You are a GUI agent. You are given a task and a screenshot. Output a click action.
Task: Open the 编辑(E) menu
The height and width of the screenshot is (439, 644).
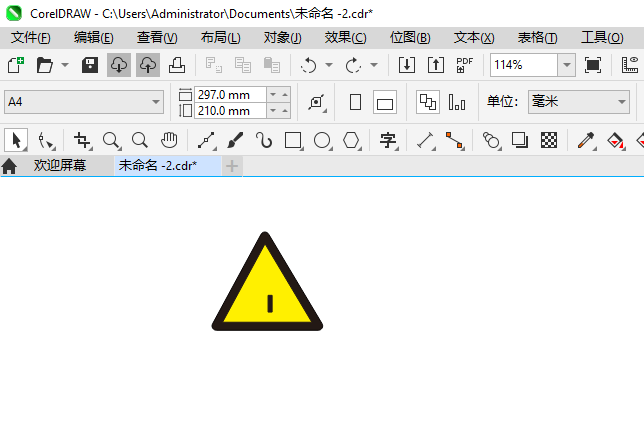pyautogui.click(x=94, y=38)
